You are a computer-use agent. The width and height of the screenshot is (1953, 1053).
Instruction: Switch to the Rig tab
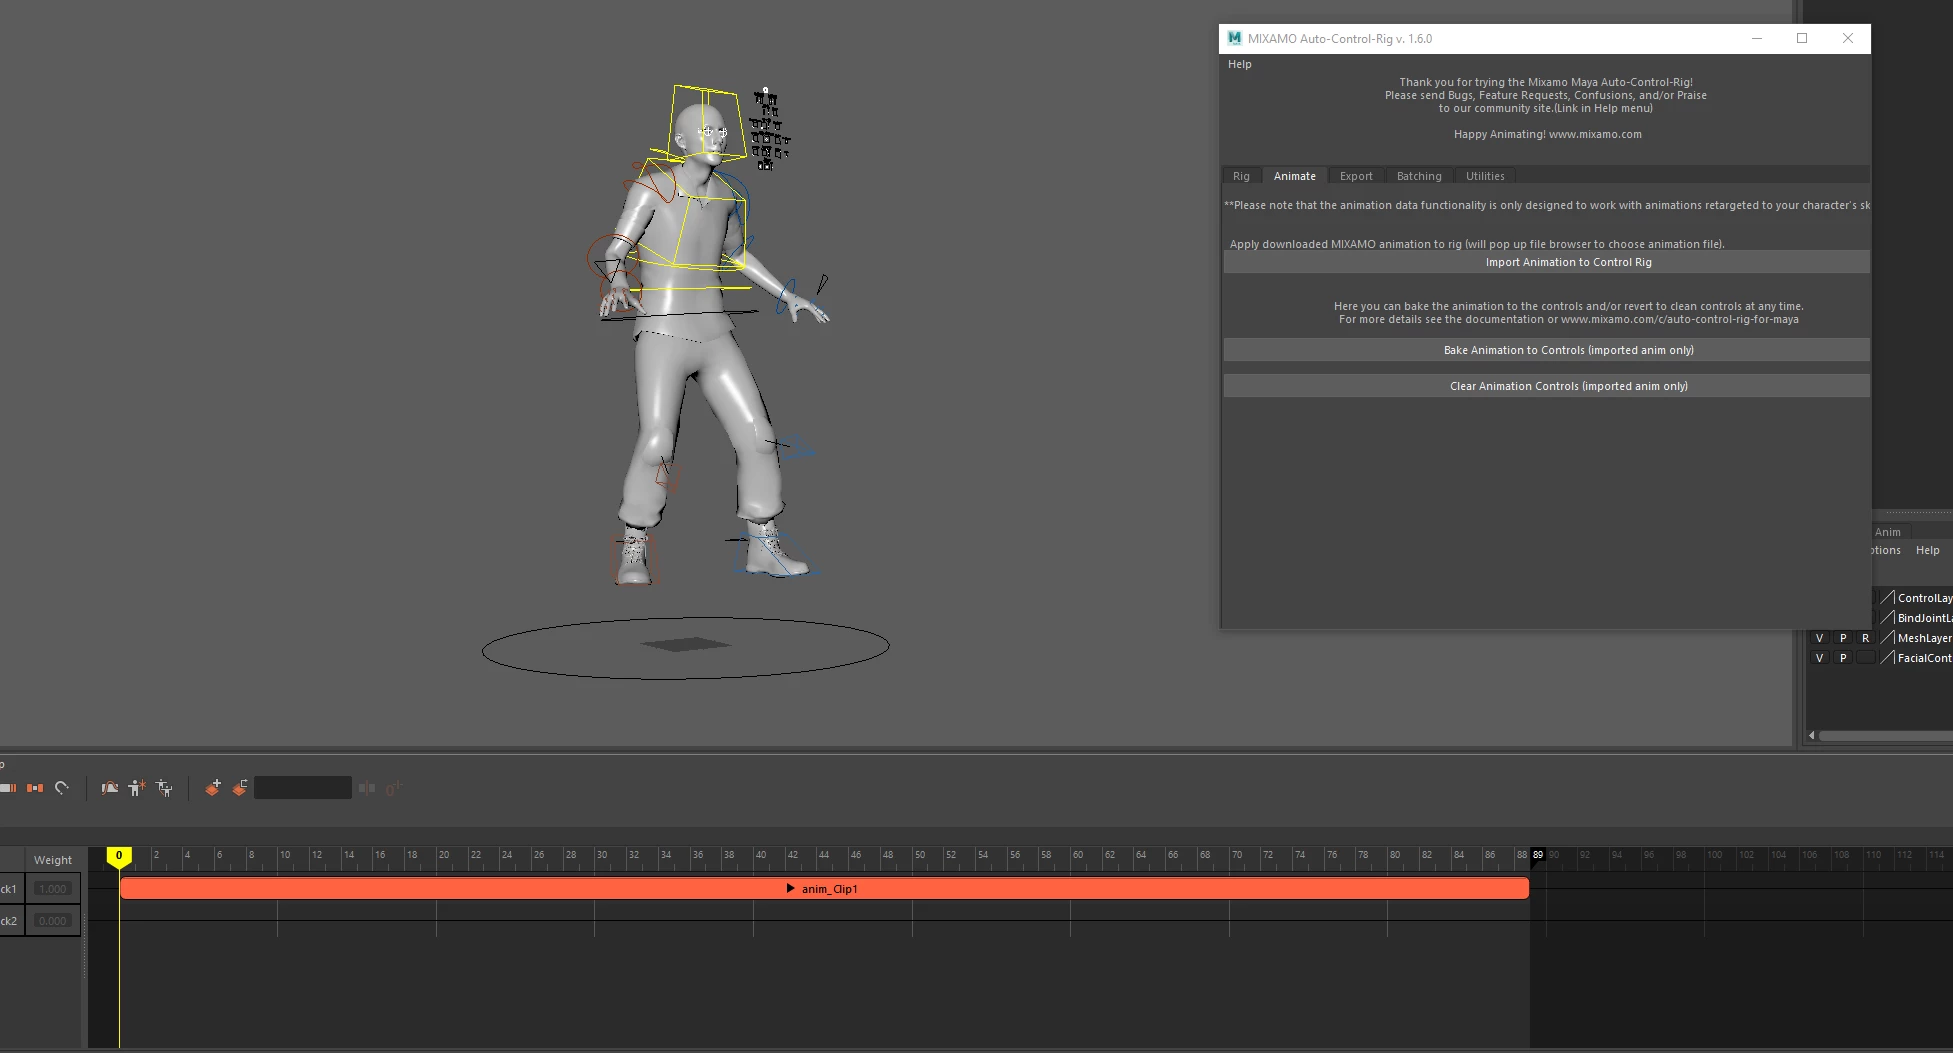pos(1241,176)
